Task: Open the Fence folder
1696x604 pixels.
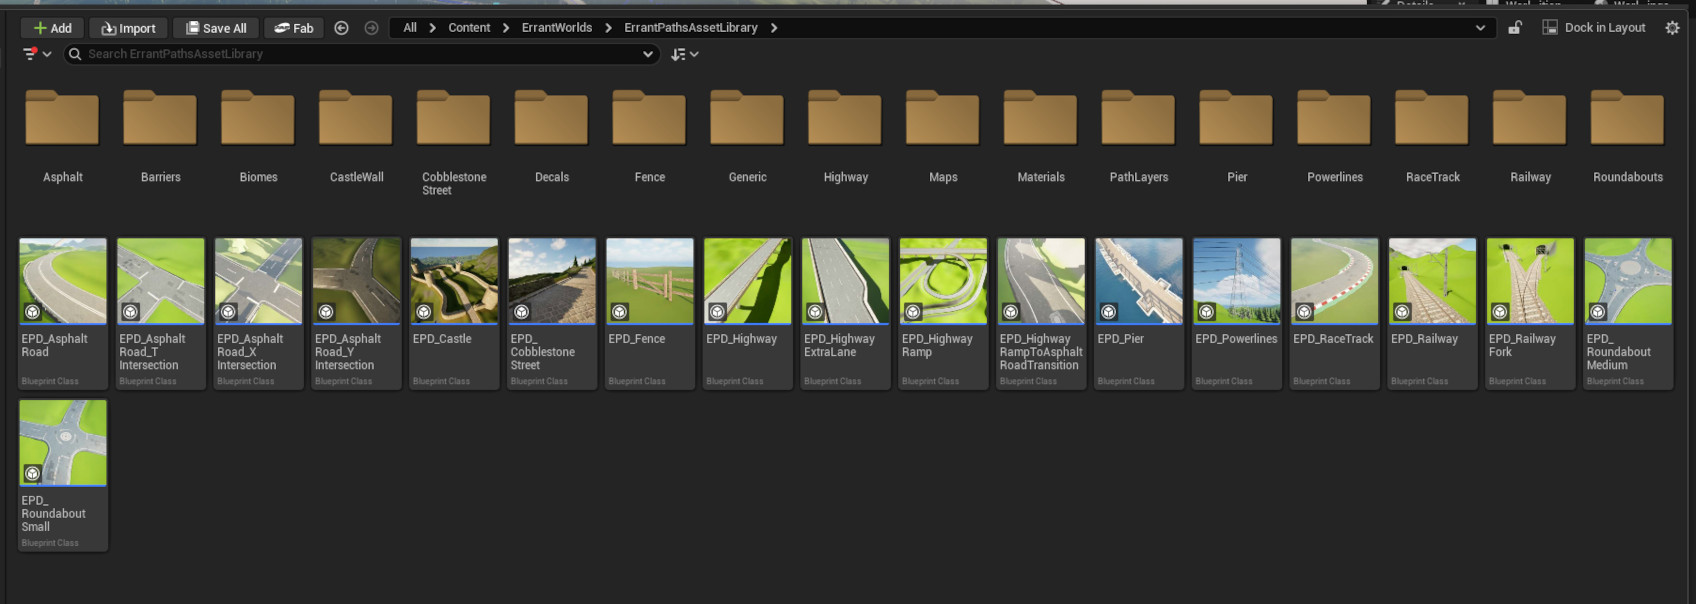Action: point(649,118)
